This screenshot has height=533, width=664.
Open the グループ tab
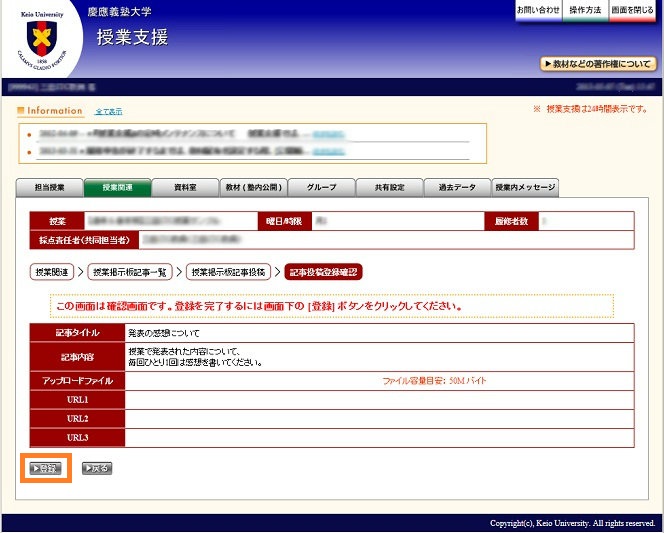[321, 188]
